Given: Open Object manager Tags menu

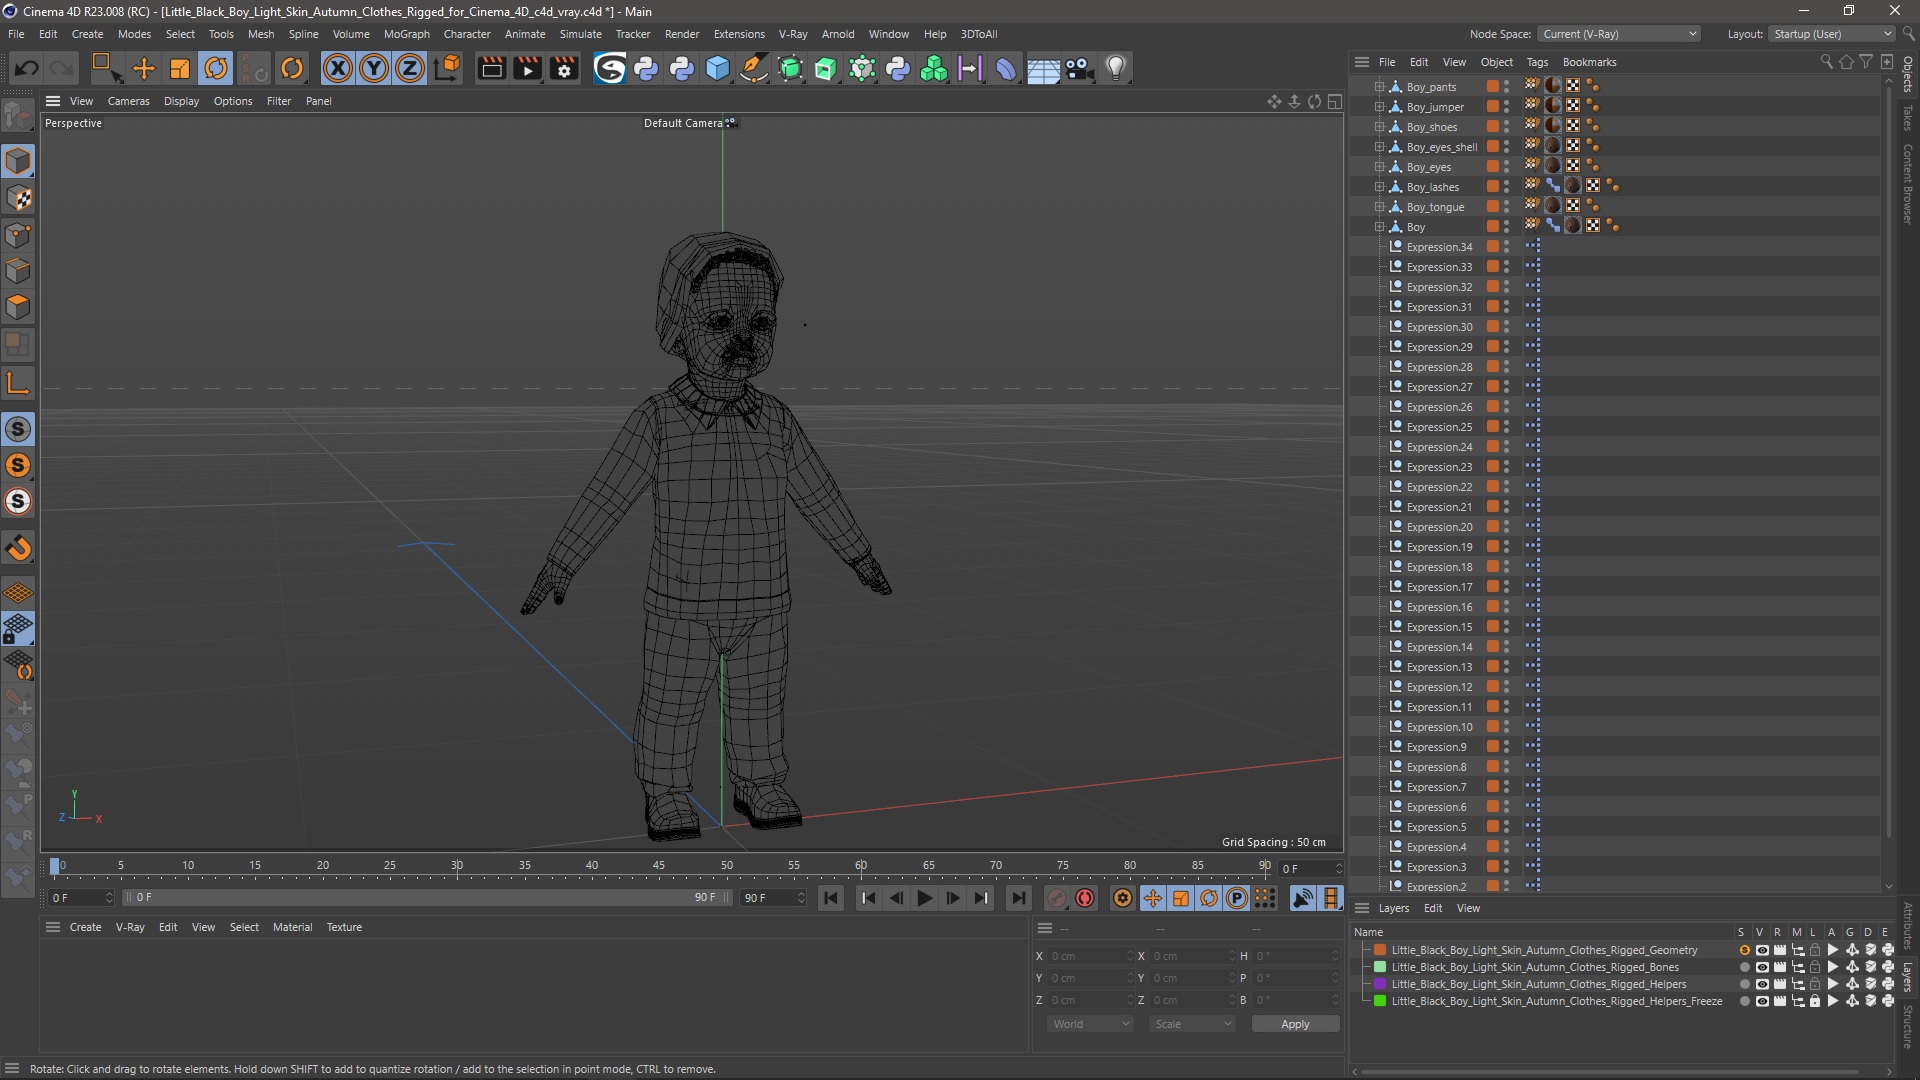Looking at the screenshot, I should [1537, 62].
